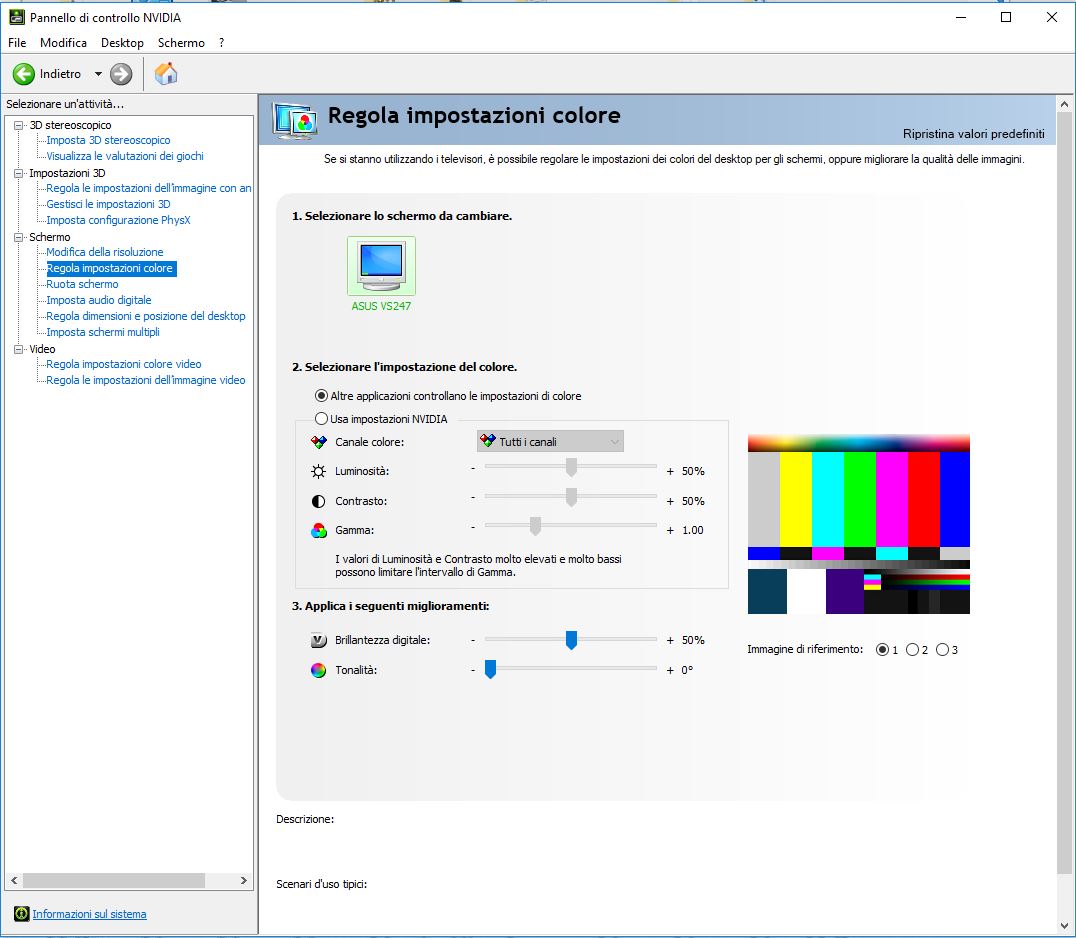Click 'Ripristina valori predefiniti' link
1076x938 pixels.
pos(974,134)
